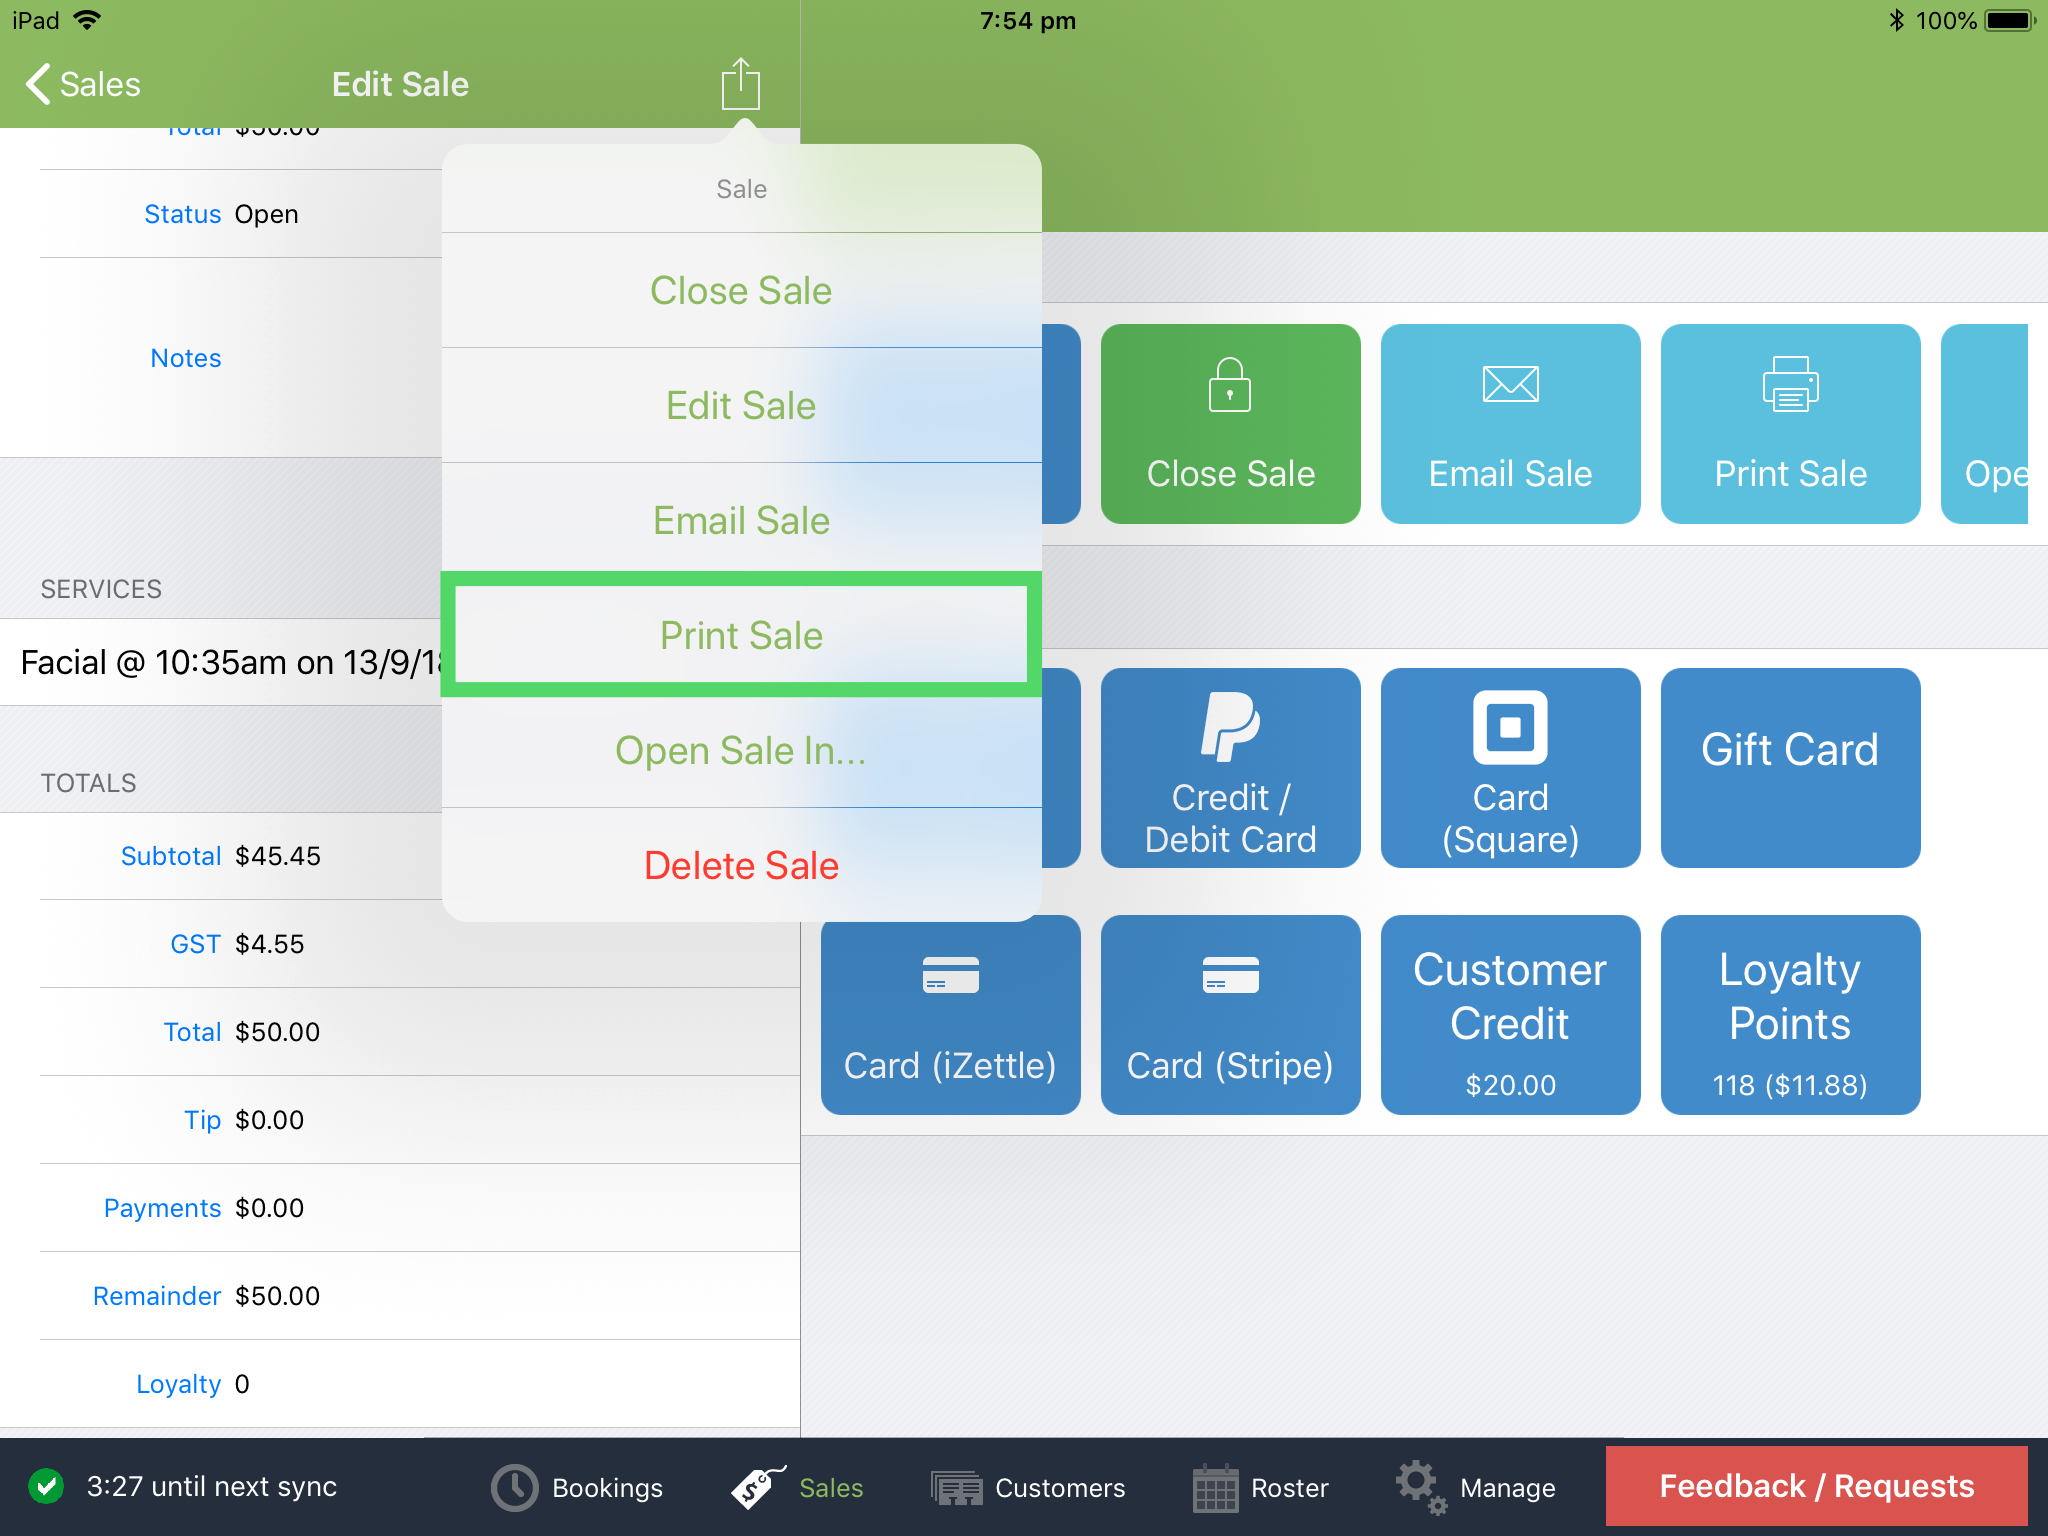This screenshot has width=2048, height=1536.
Task: Pay with Gift Card button
Action: [x=1790, y=768]
